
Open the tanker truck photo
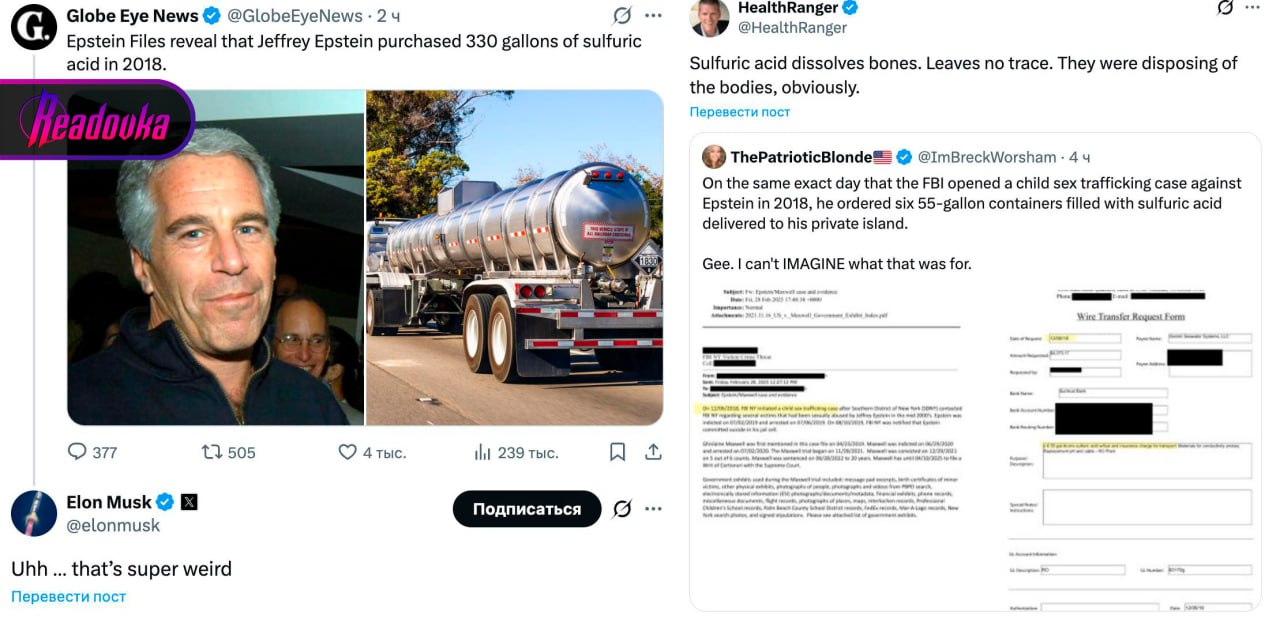(x=514, y=257)
